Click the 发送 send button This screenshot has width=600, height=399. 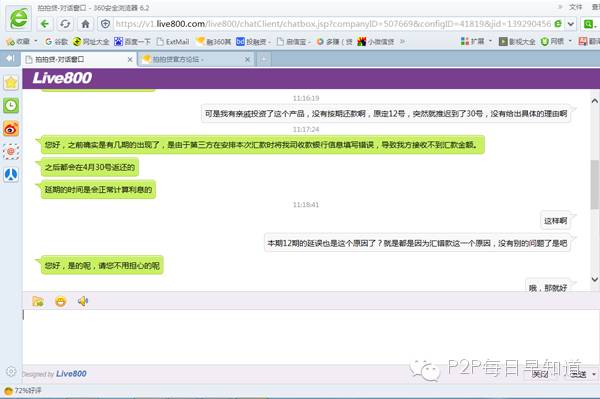[x=578, y=374]
